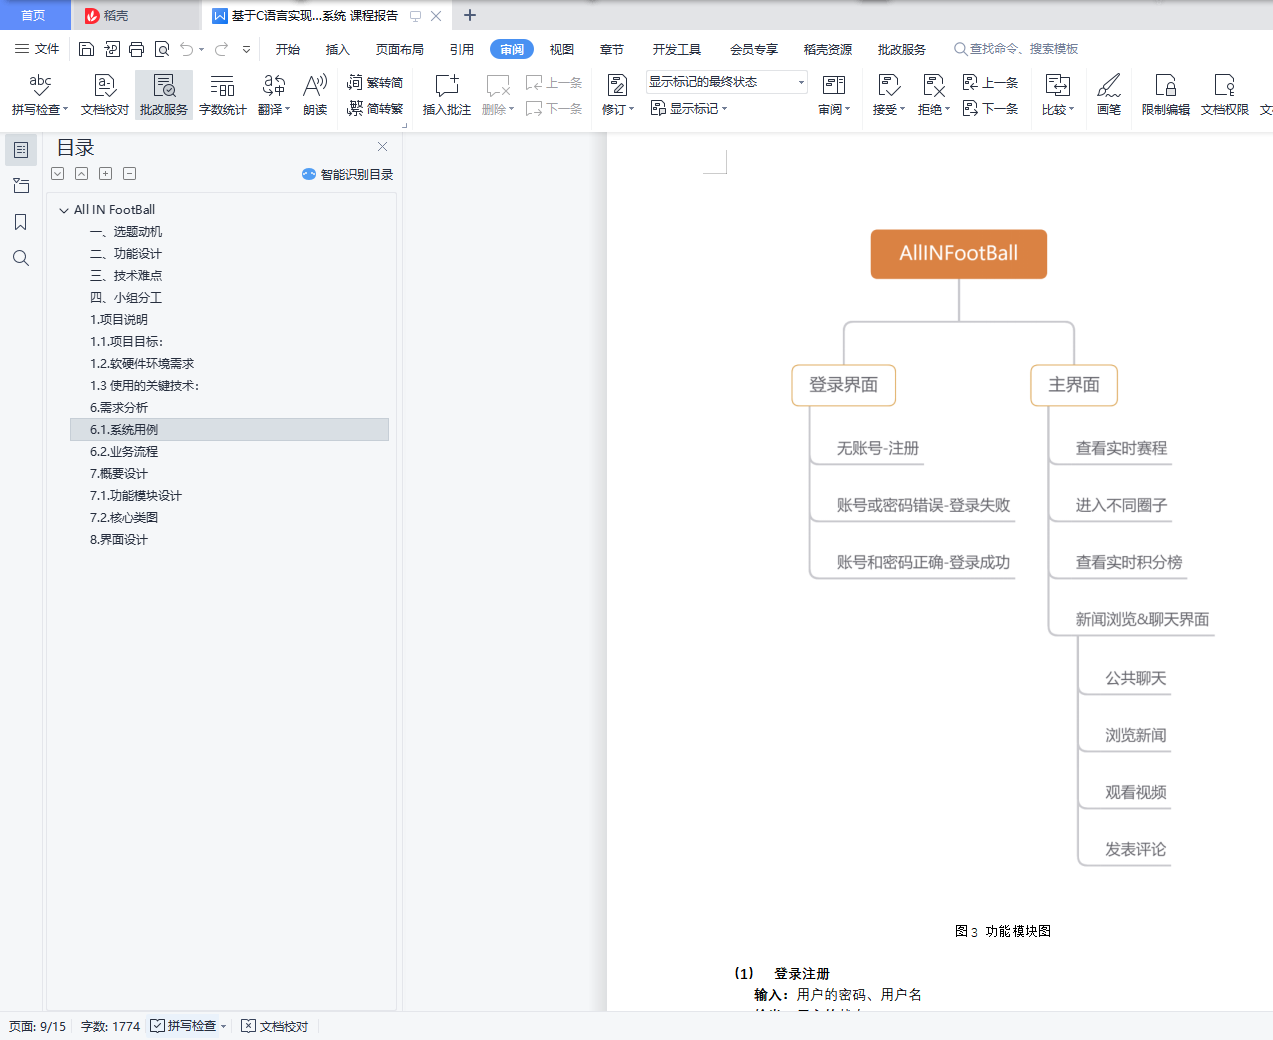Close the 目录 panel

(382, 147)
